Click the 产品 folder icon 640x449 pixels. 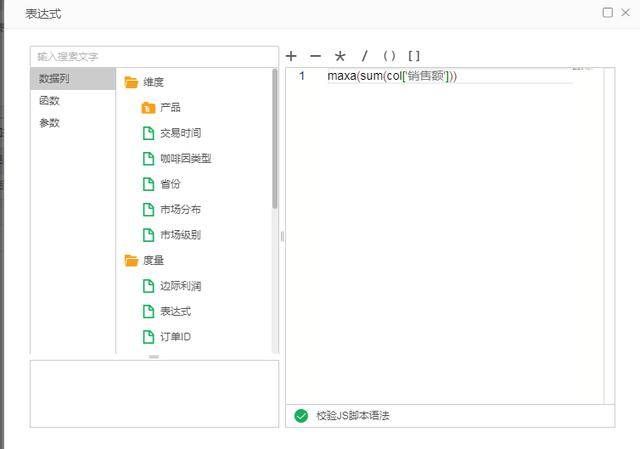(148, 108)
